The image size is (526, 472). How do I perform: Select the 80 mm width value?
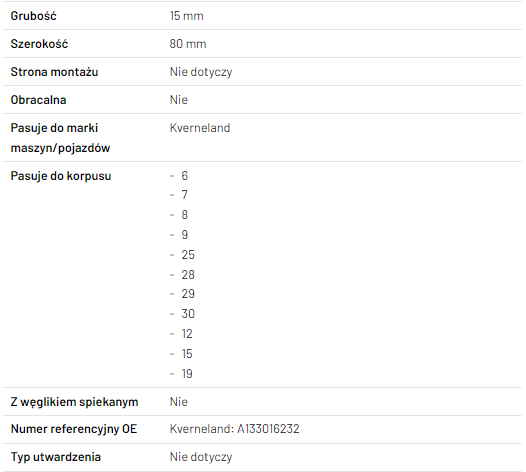tap(188, 44)
